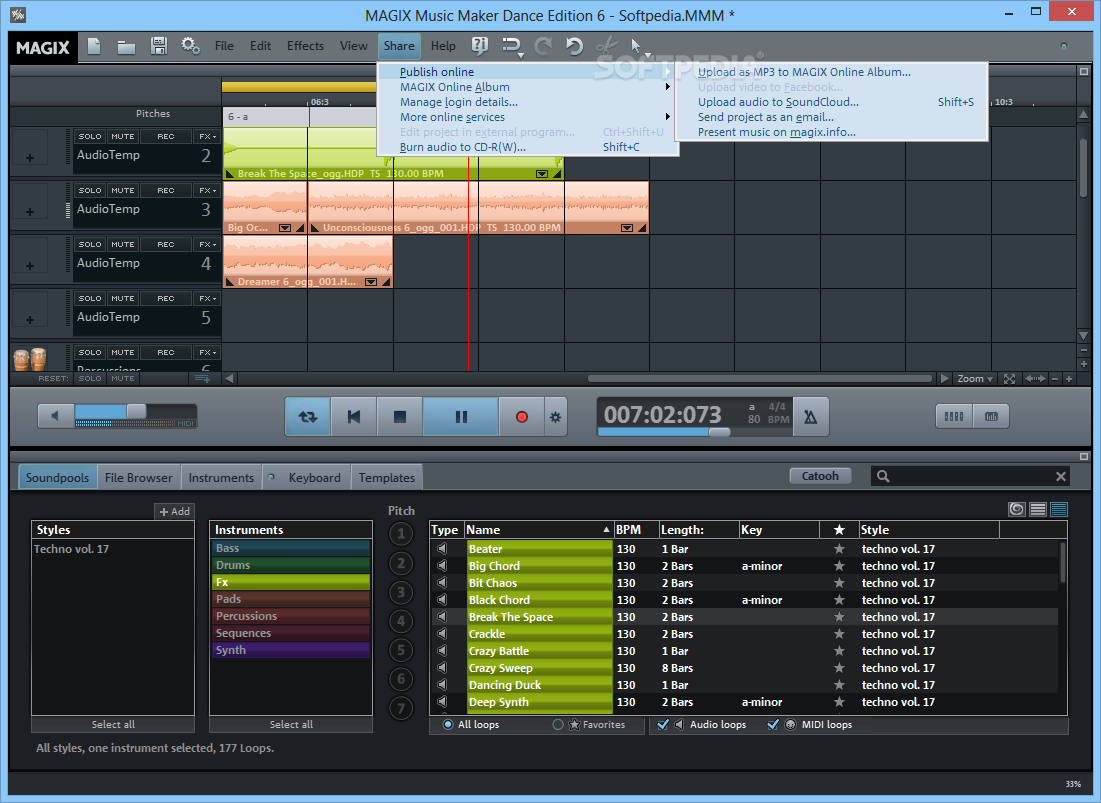Screen dimensions: 1101x803
Task: Solo the AudioTemp 5 track
Action: (x=90, y=298)
